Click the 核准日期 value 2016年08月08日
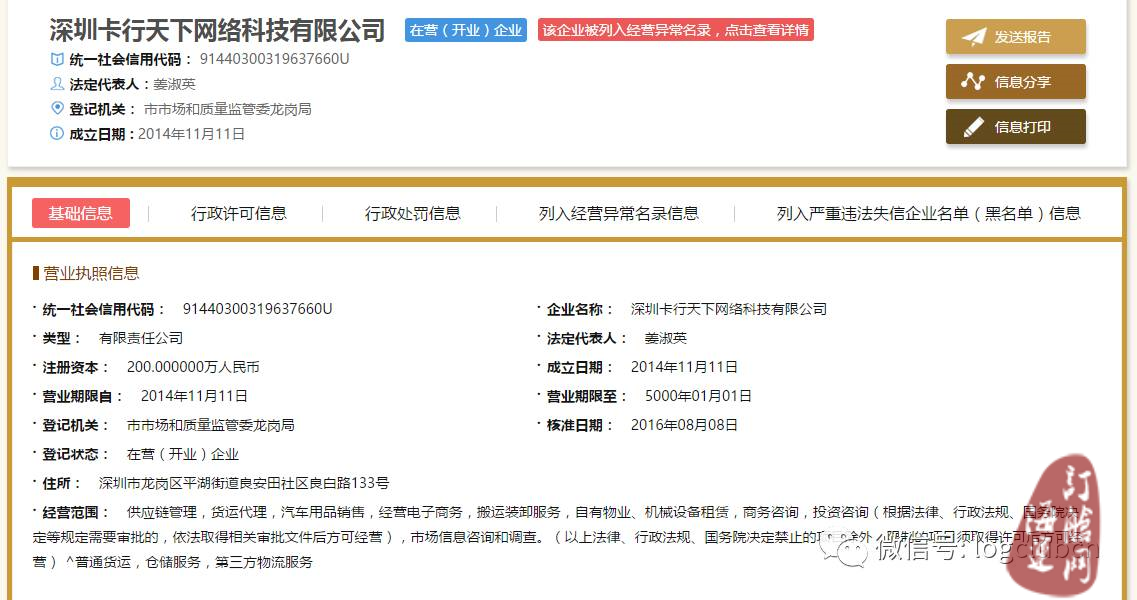Image resolution: width=1137 pixels, height=600 pixels. point(685,425)
